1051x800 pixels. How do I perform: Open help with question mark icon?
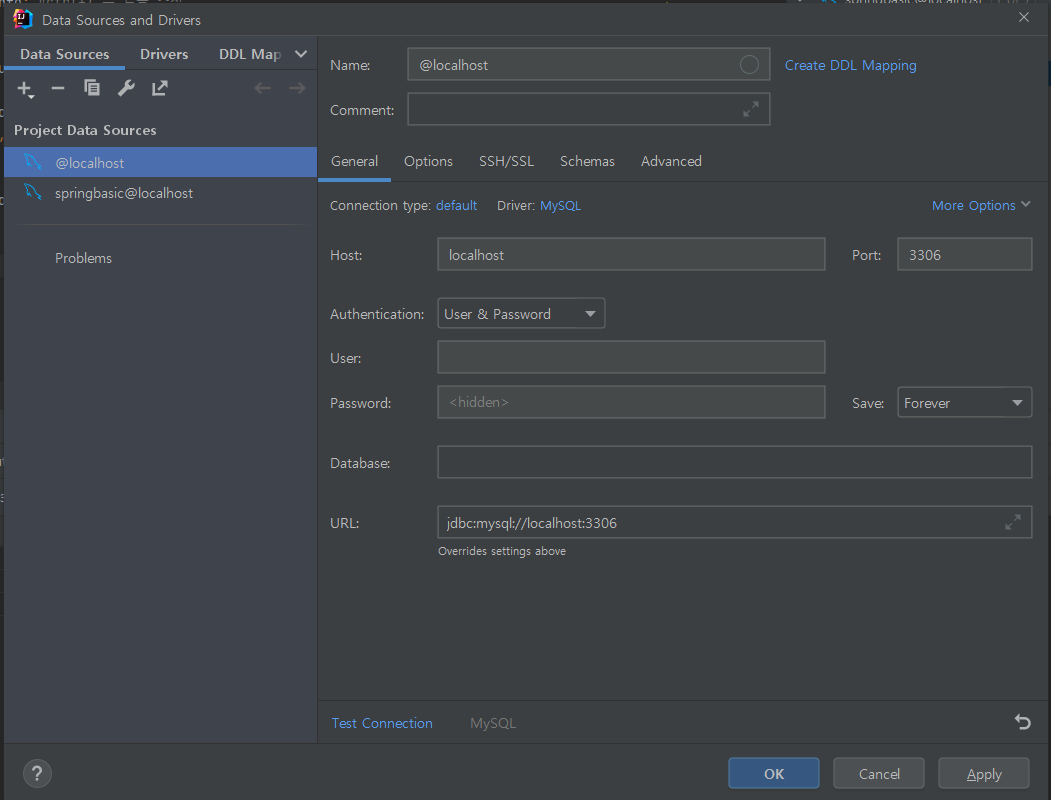pyautogui.click(x=38, y=773)
